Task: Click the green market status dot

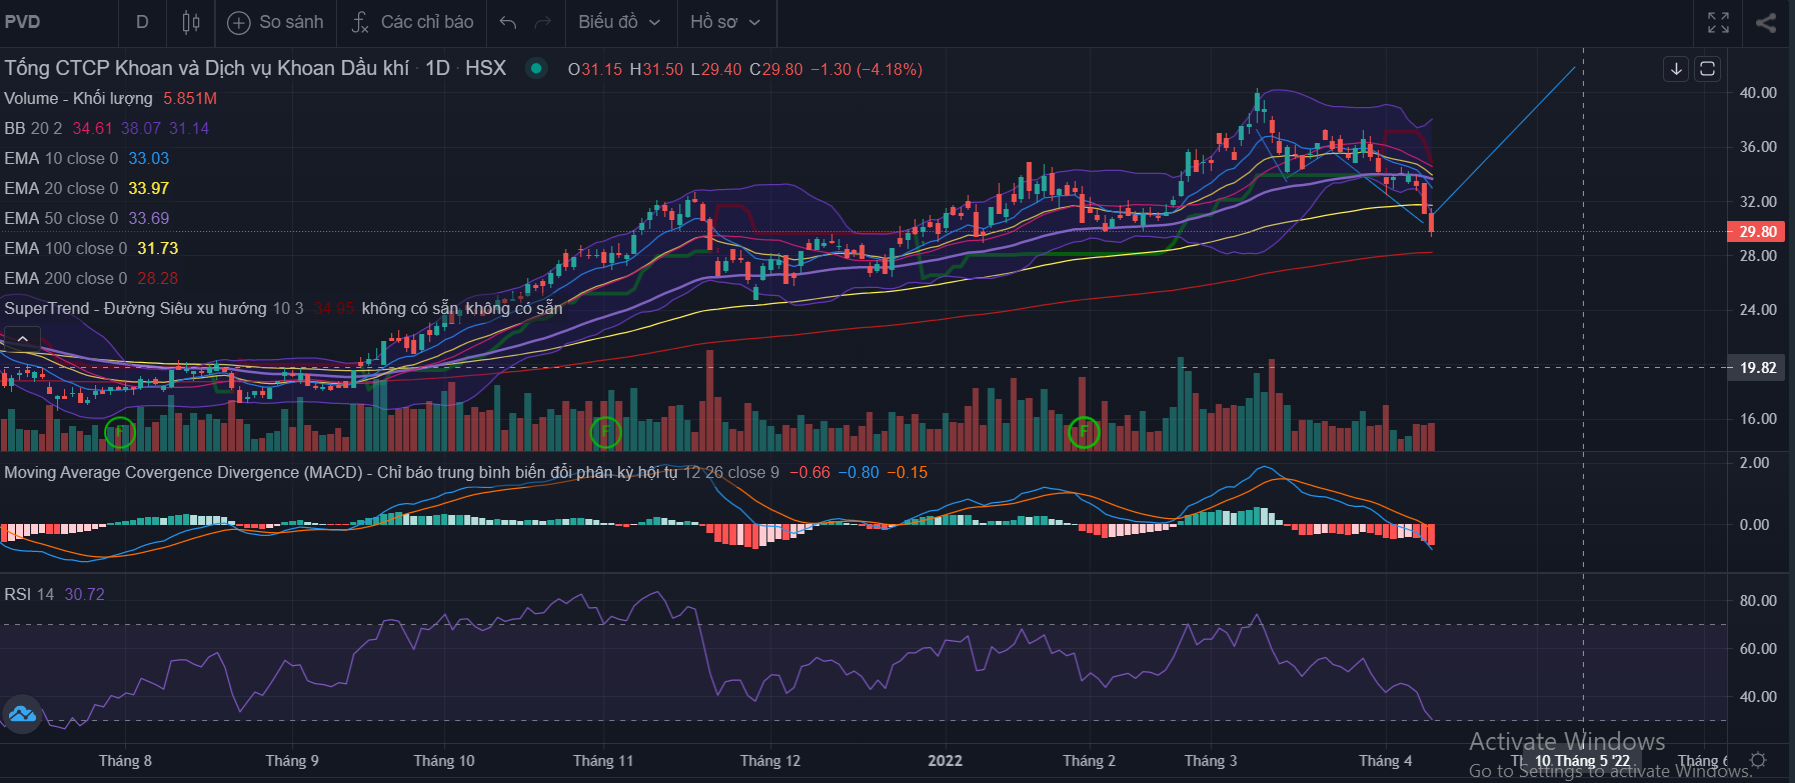Action: [537, 68]
